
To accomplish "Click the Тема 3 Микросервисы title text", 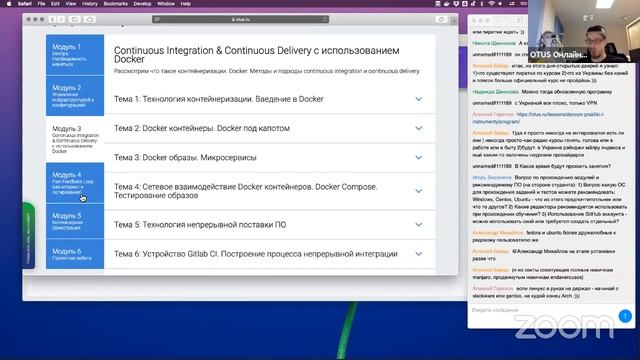I will [185, 158].
